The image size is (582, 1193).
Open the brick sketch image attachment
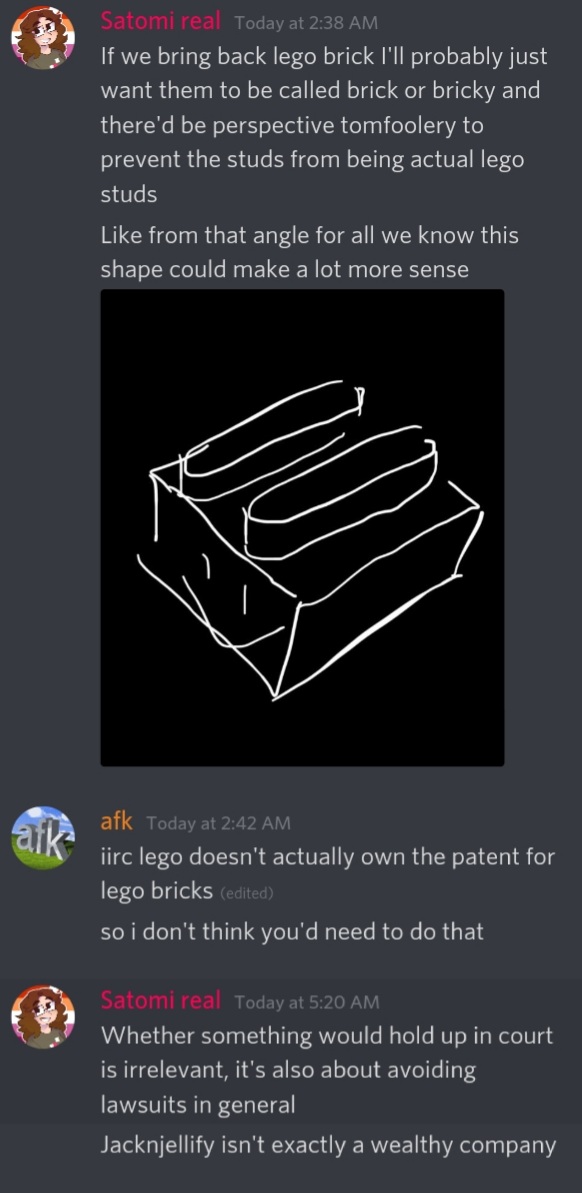[x=302, y=527]
